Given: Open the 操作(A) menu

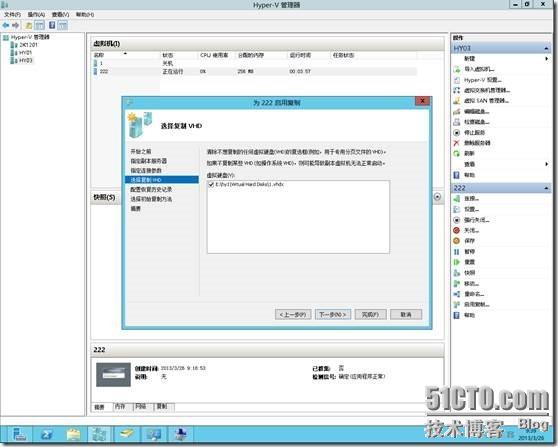Looking at the screenshot, I should coord(36,15).
